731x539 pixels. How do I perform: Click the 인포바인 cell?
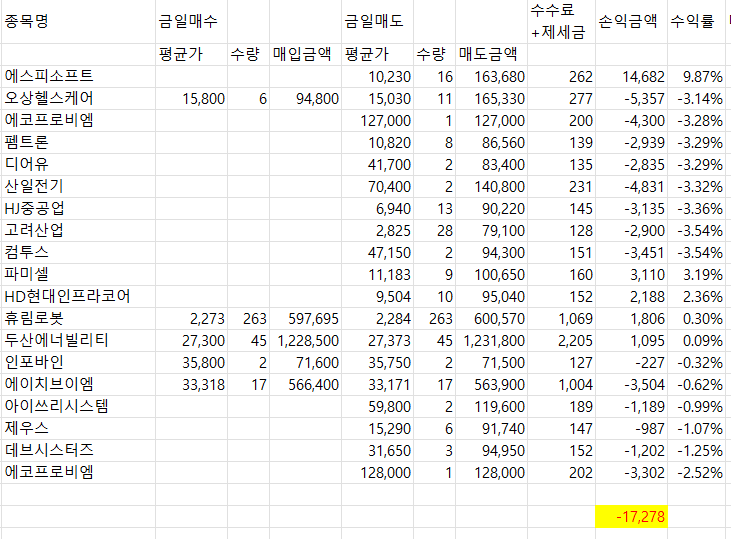(x=78, y=362)
